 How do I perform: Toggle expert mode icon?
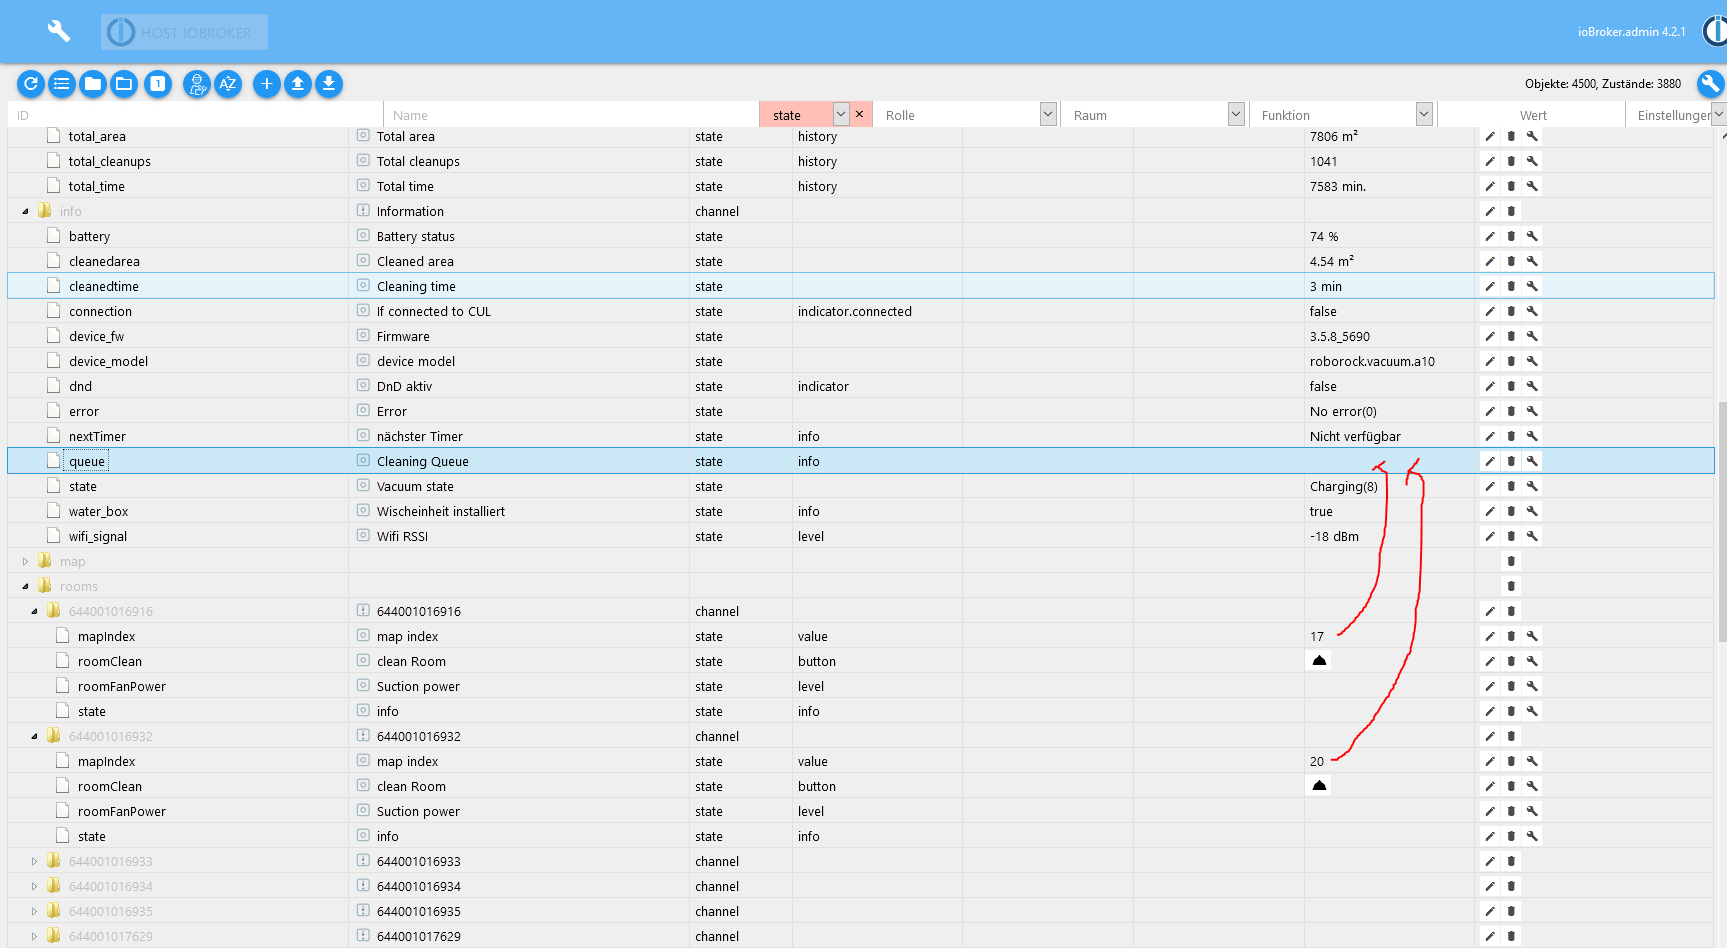click(197, 84)
